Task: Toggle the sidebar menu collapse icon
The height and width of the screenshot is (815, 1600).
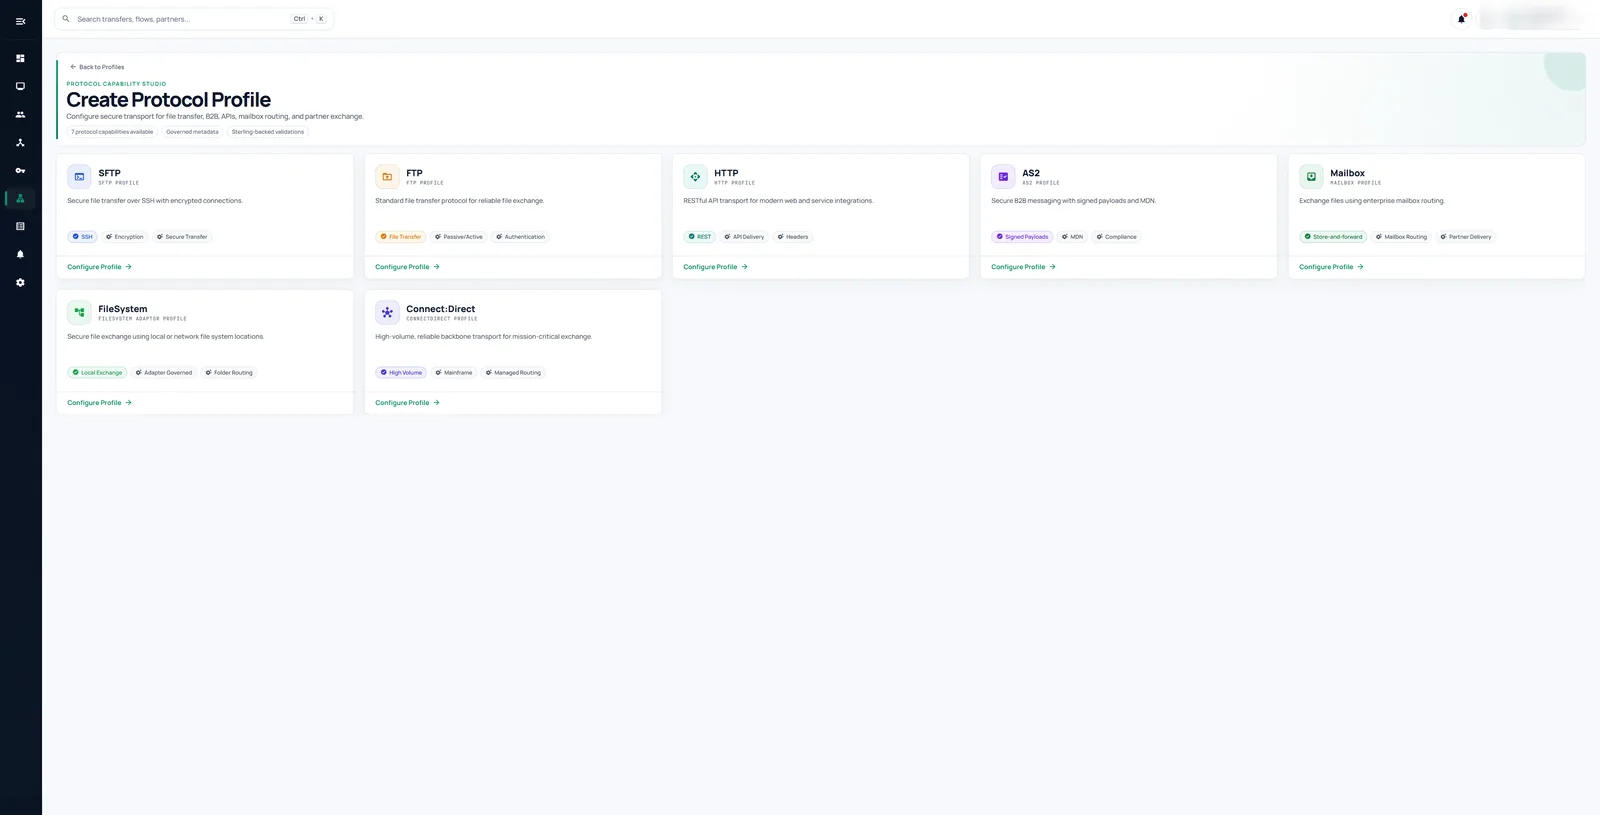Action: 20,21
